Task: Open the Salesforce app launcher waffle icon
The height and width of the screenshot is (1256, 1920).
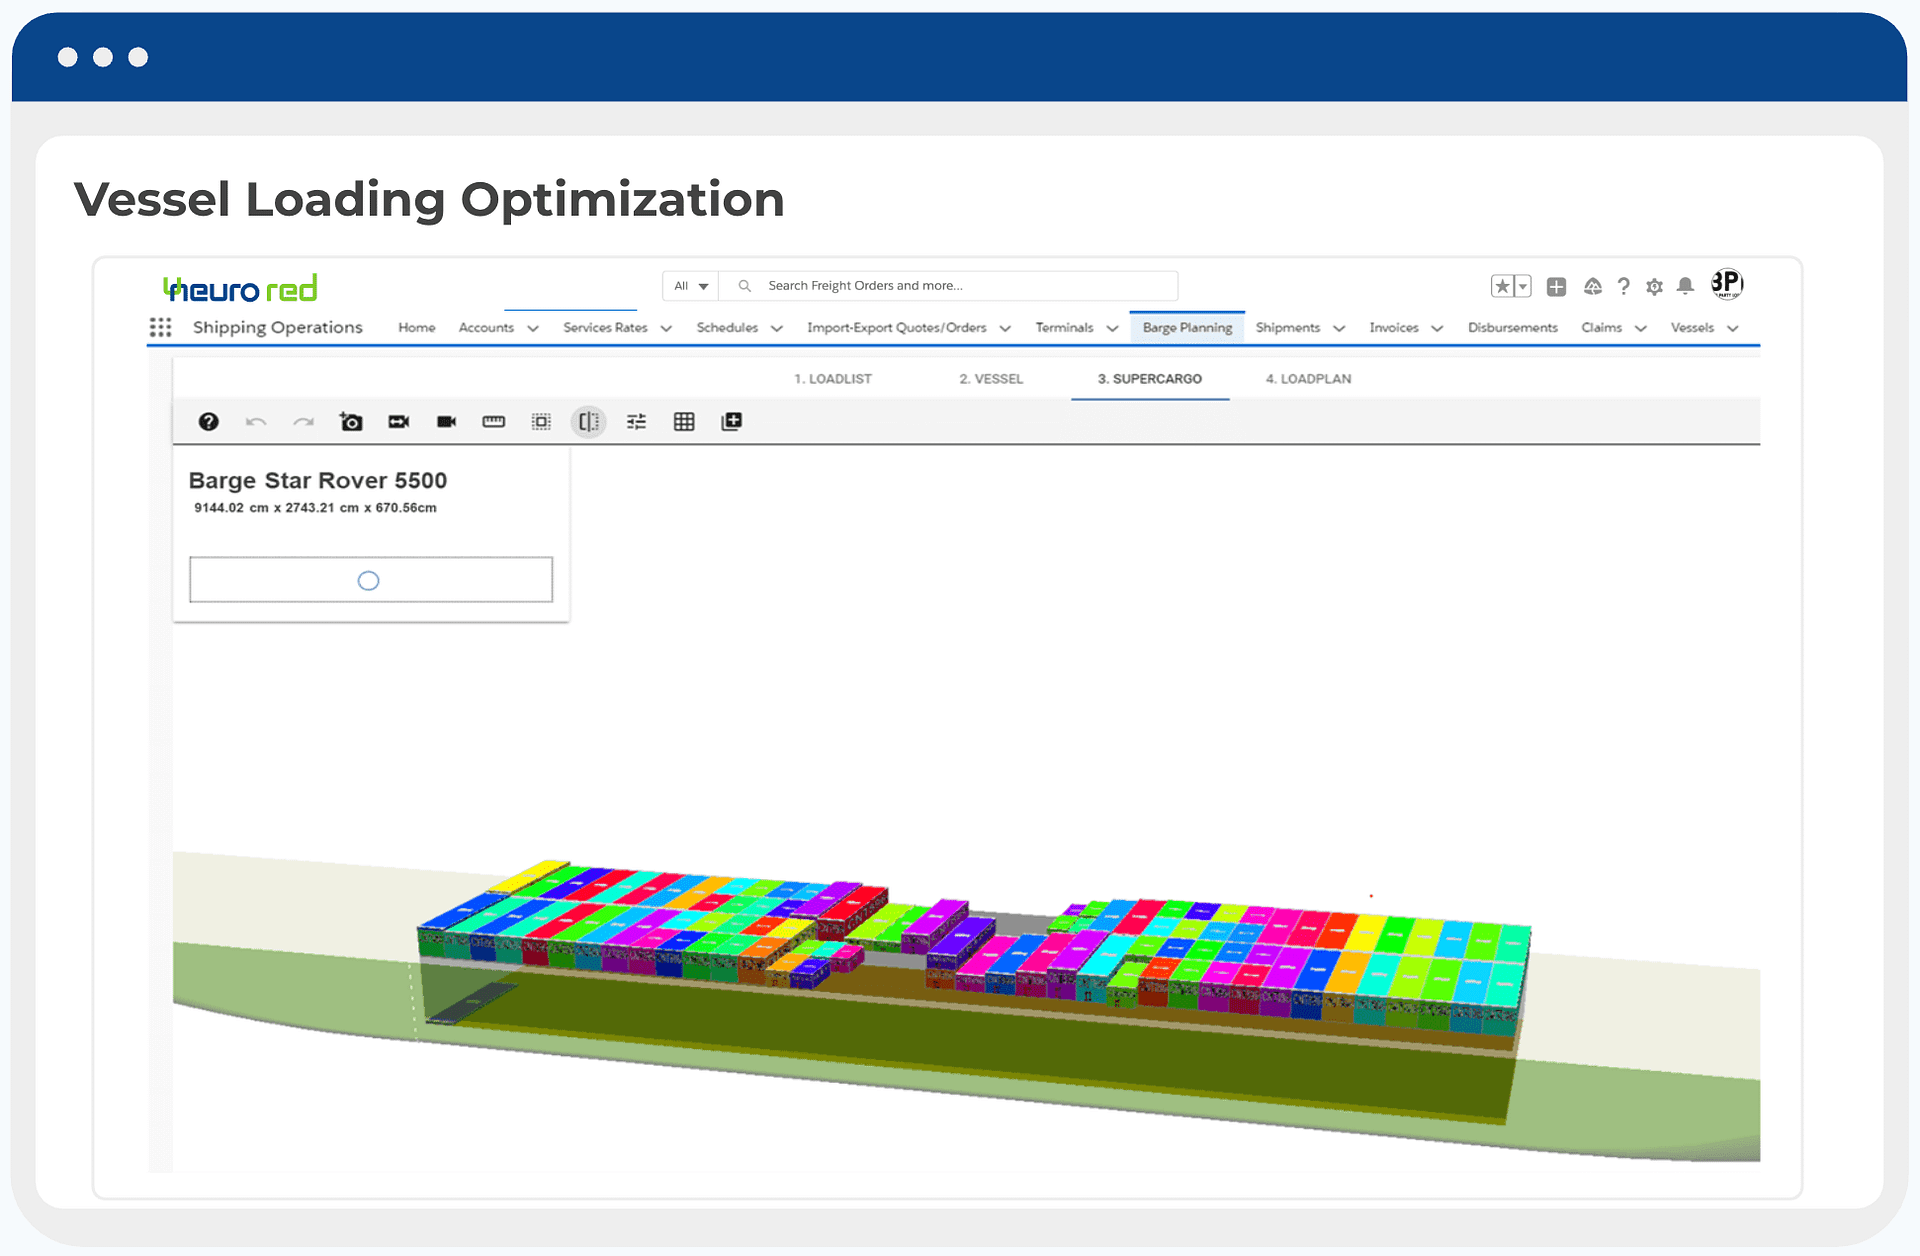Action: (x=161, y=327)
